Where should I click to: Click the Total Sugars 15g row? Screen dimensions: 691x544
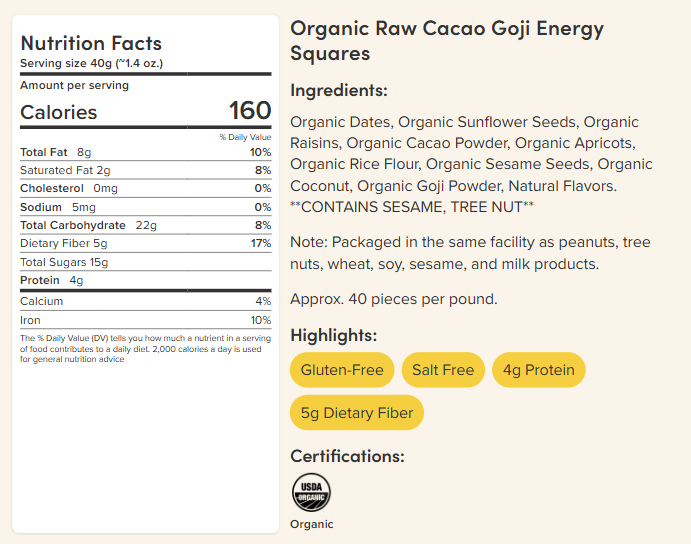pyautogui.click(x=145, y=262)
